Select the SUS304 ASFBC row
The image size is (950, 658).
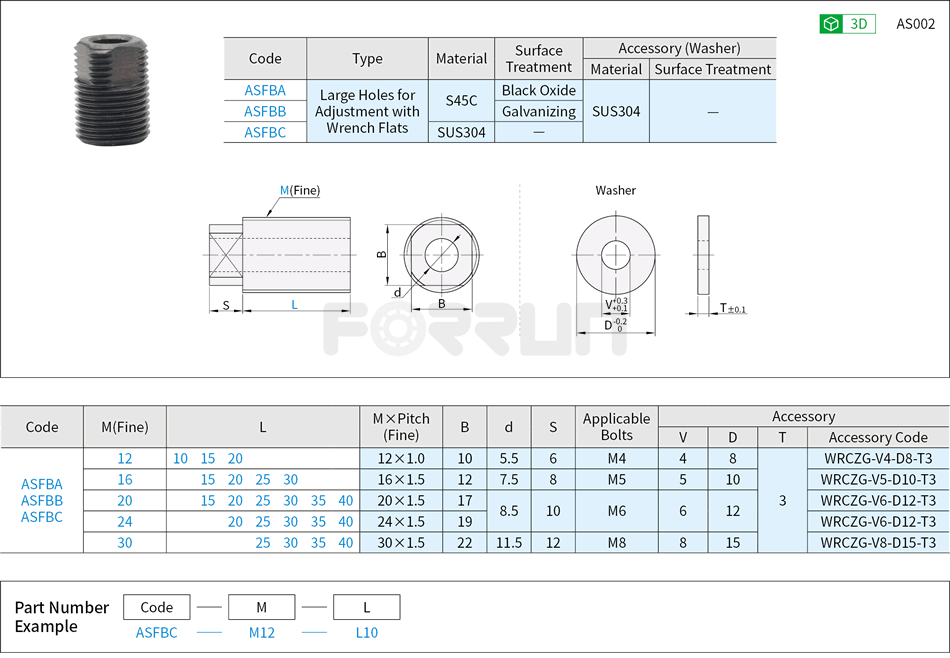tap(264, 132)
